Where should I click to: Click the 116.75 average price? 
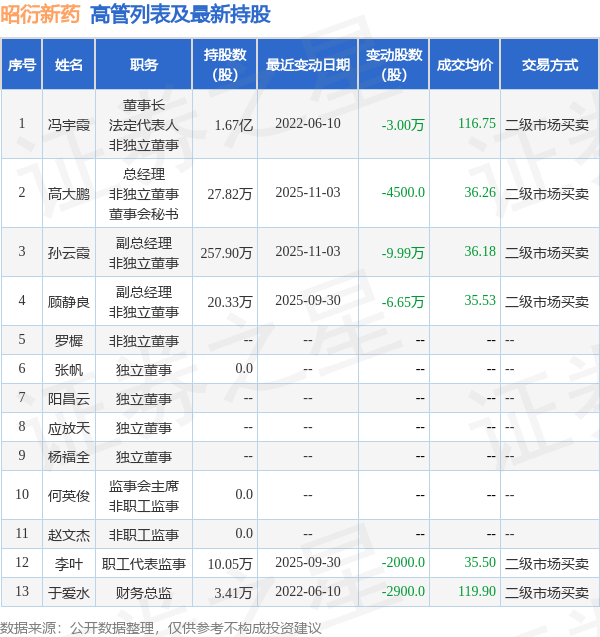coord(477,123)
